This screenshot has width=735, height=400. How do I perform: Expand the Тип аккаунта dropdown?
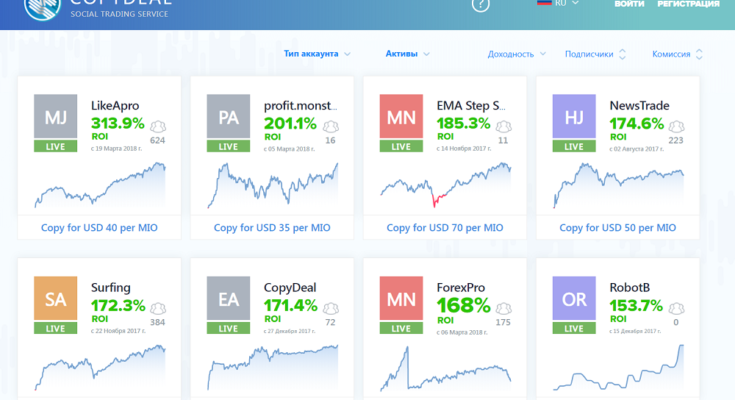pos(317,54)
